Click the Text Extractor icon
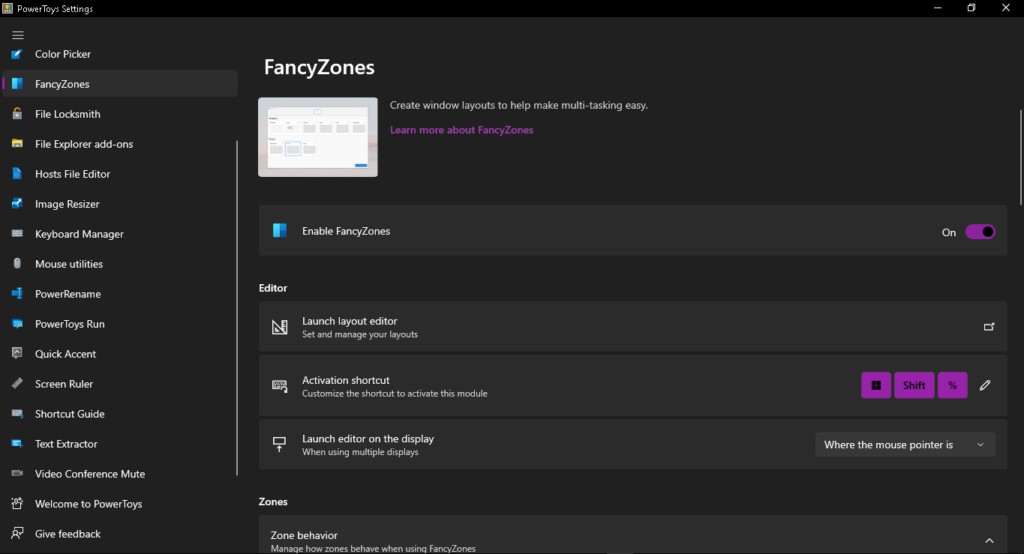Image resolution: width=1024 pixels, height=554 pixels. 17,444
